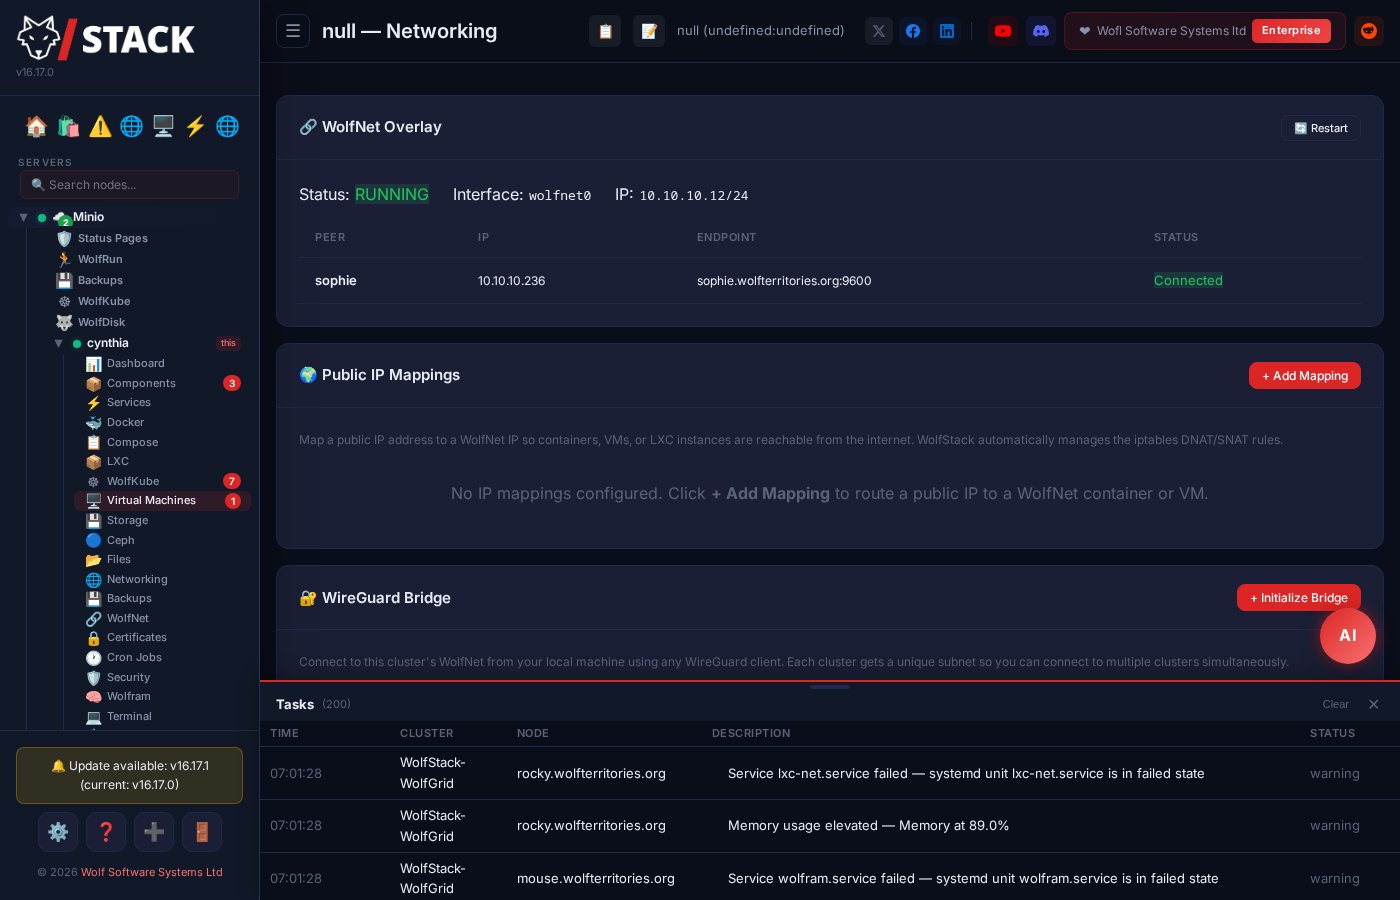Focus the Search nodes input field
1400x900 pixels.
[x=129, y=184]
